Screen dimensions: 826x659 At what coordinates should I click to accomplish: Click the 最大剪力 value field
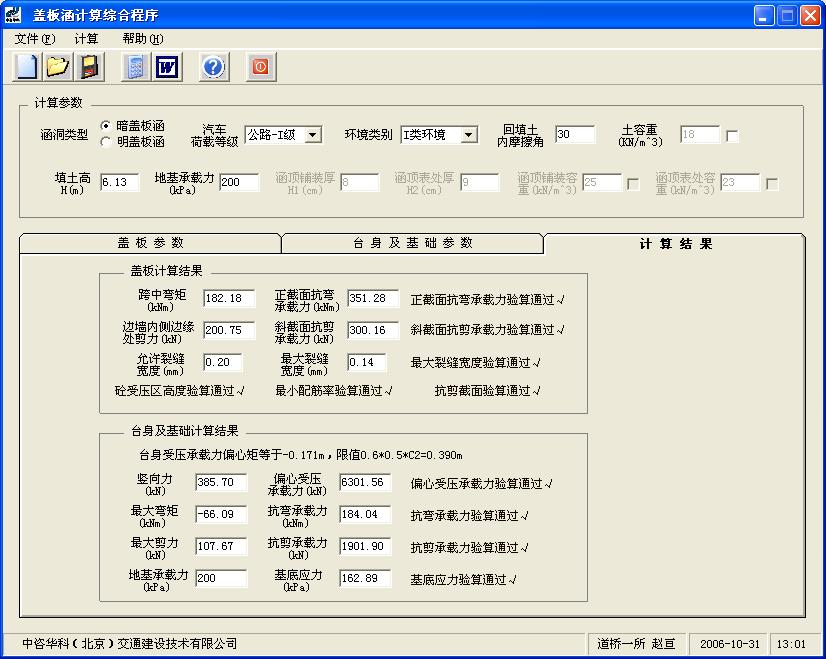point(221,546)
